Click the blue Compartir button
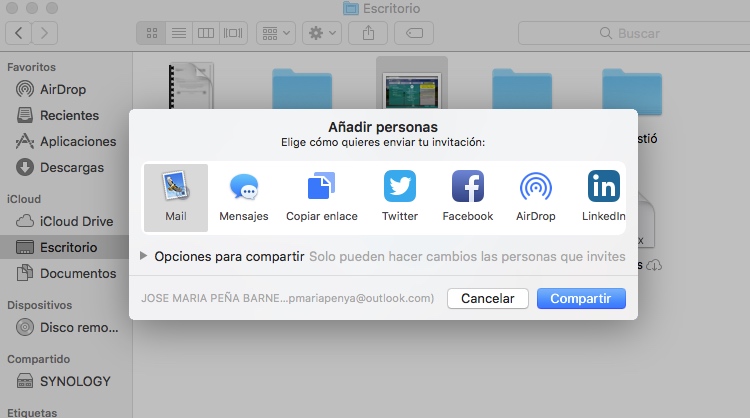This screenshot has width=750, height=418. [581, 298]
